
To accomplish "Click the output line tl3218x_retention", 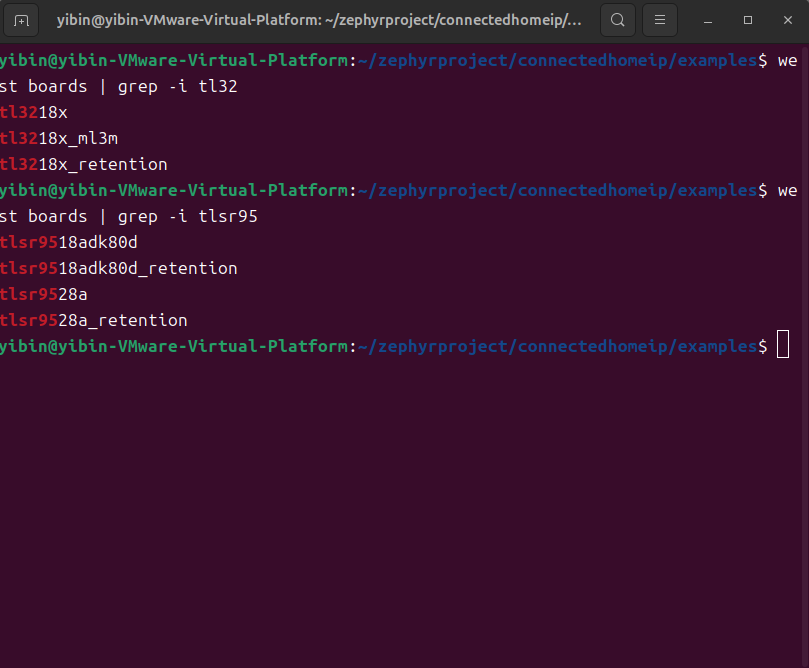I will 84,165.
